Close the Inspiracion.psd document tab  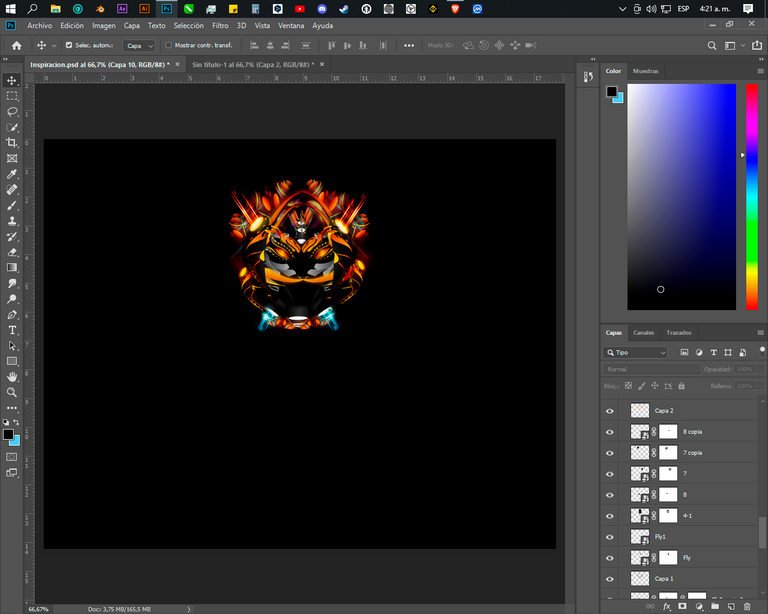coord(177,64)
